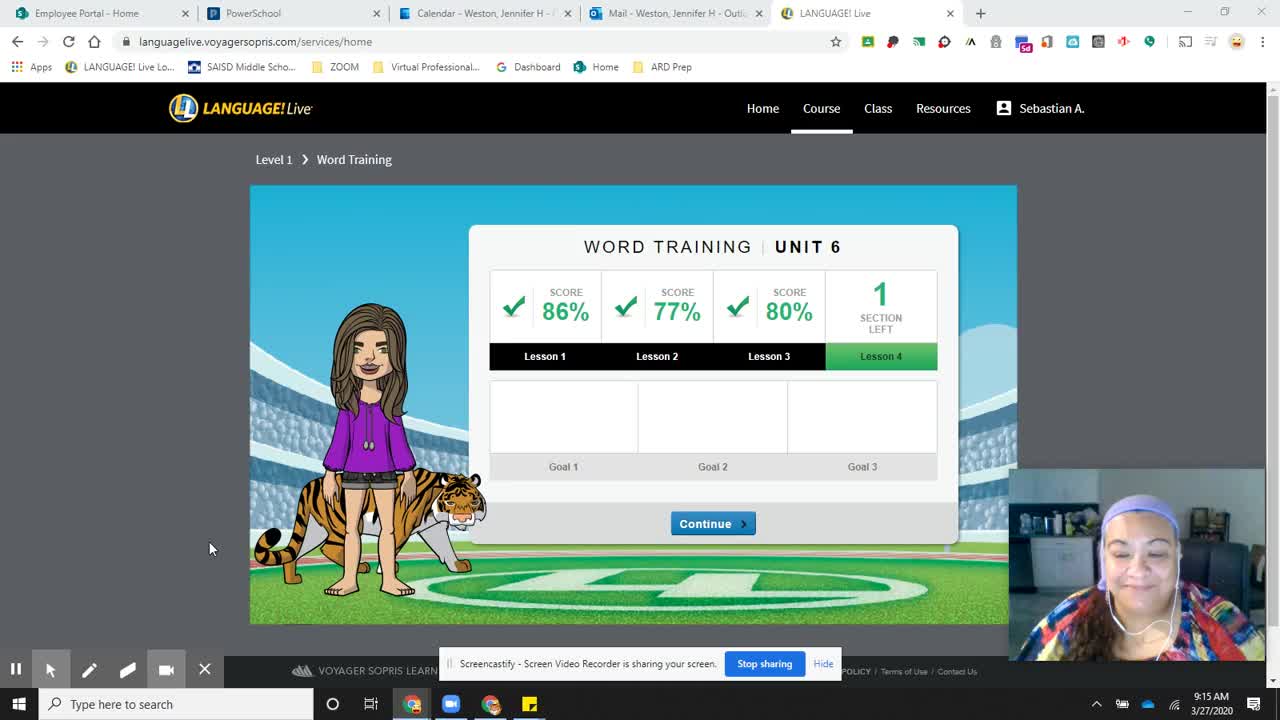Open the Zoom app on the taskbar
1280x720 pixels.
point(451,704)
